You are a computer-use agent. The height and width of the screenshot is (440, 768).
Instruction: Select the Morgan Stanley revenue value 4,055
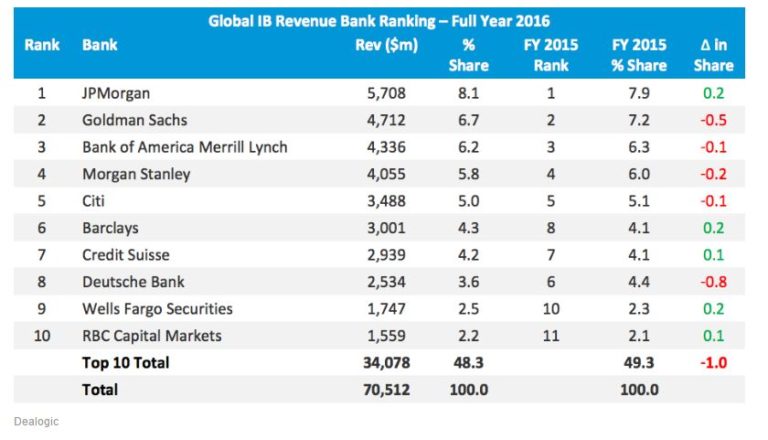tap(388, 173)
